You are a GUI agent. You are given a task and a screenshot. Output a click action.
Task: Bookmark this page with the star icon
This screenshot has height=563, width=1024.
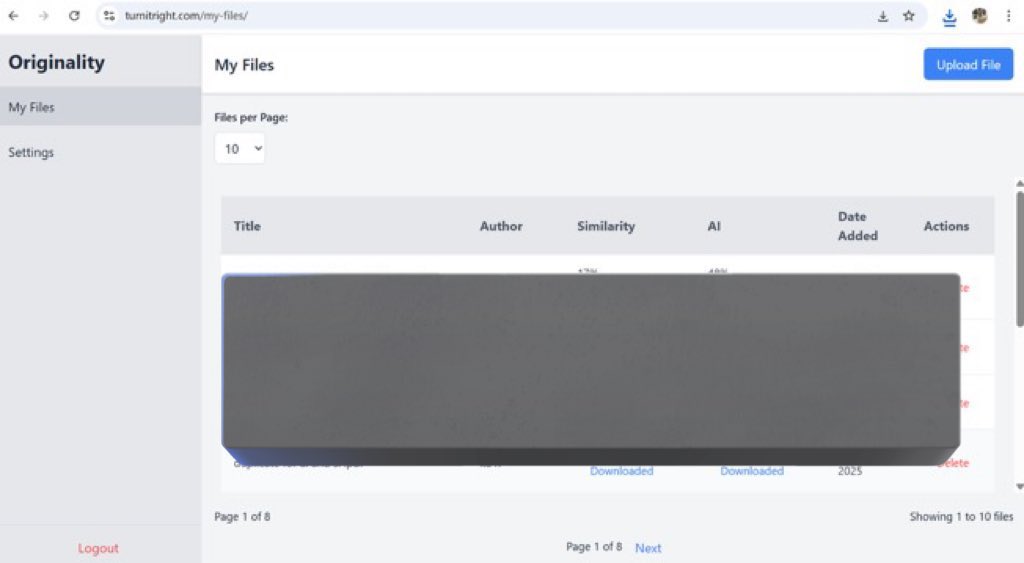[908, 16]
